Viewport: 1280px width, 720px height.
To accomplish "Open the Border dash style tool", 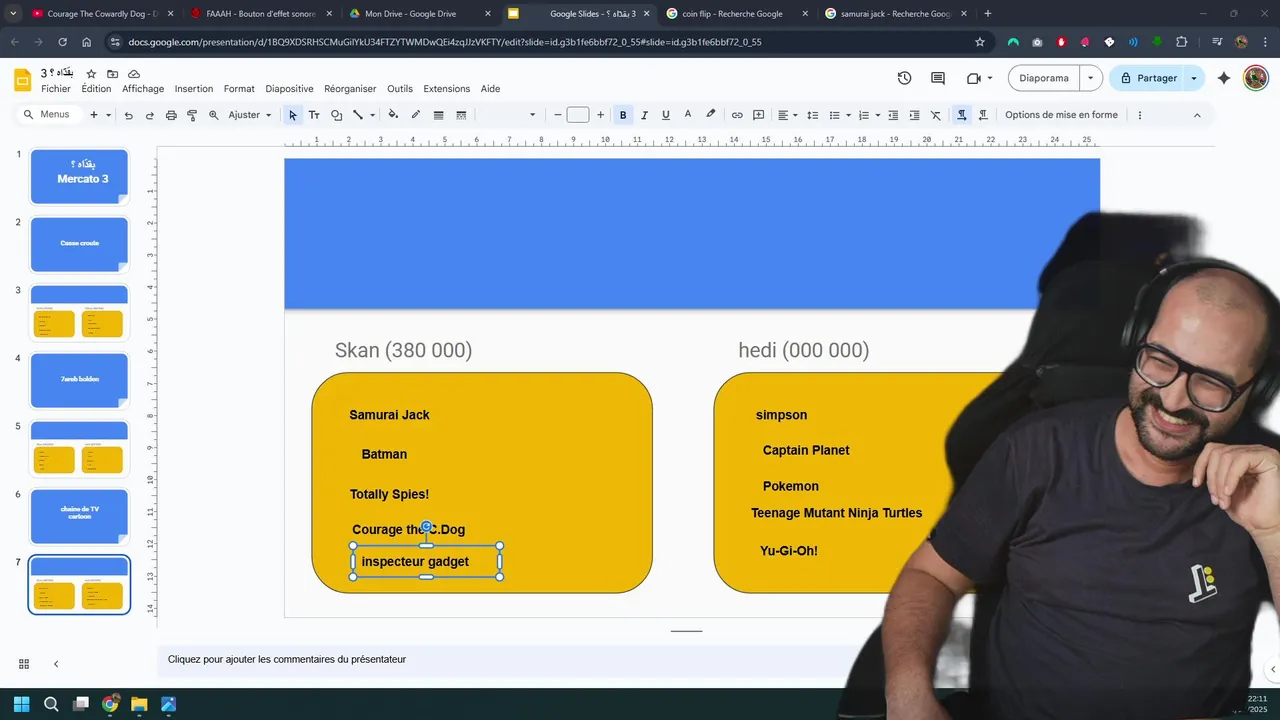I will point(461,115).
